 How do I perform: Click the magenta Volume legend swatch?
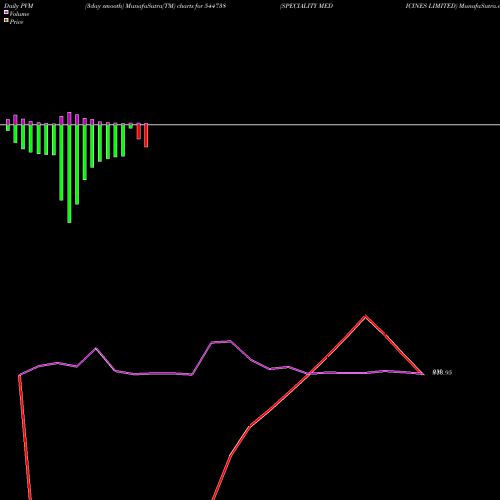[x=6, y=12]
